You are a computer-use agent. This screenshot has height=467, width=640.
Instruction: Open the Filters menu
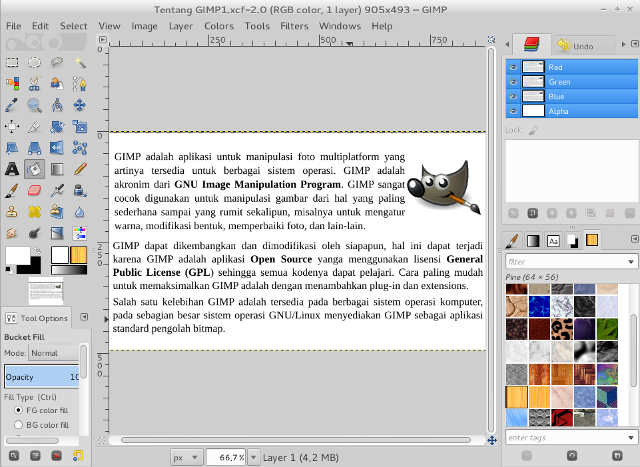point(294,26)
